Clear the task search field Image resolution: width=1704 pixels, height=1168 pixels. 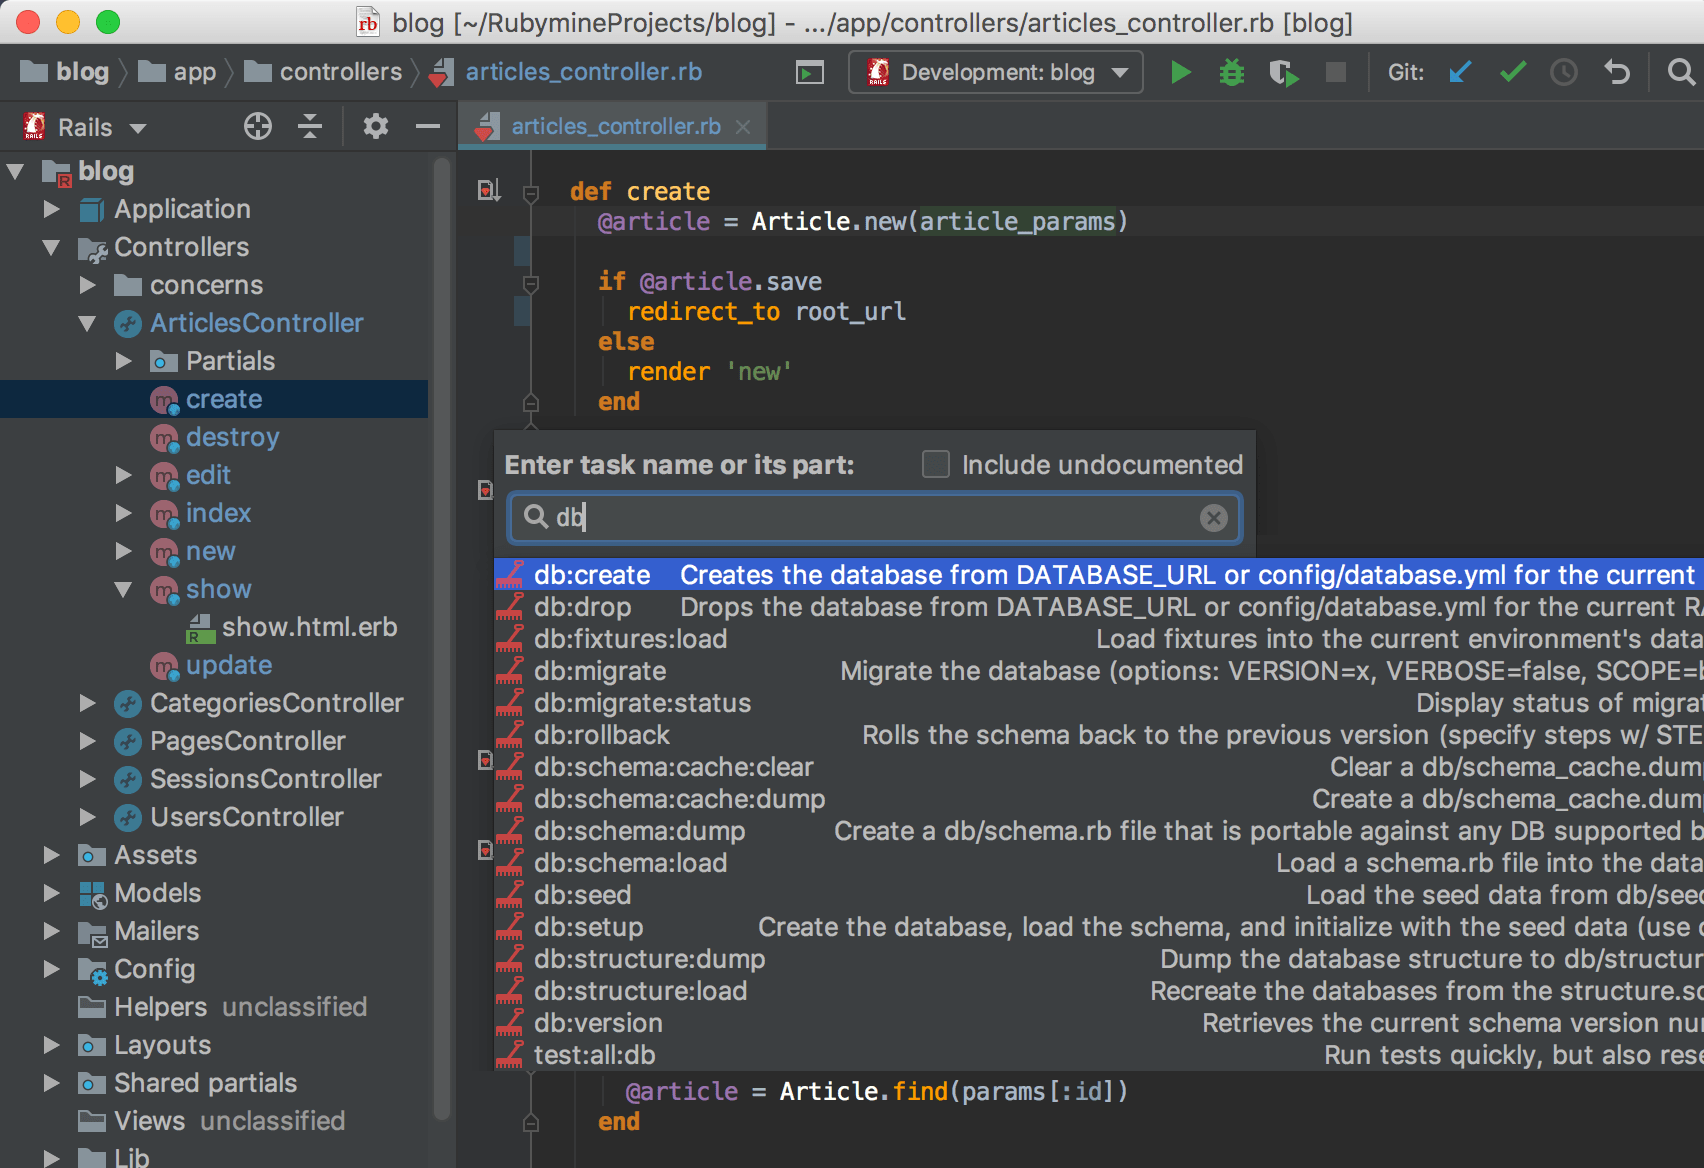1213,518
